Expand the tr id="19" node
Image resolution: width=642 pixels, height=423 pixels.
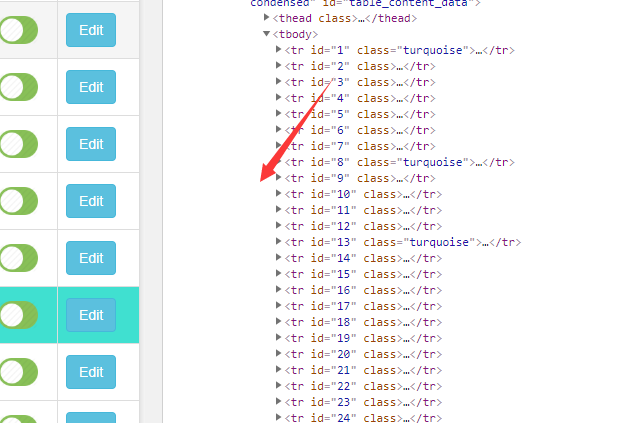pyautogui.click(x=278, y=337)
